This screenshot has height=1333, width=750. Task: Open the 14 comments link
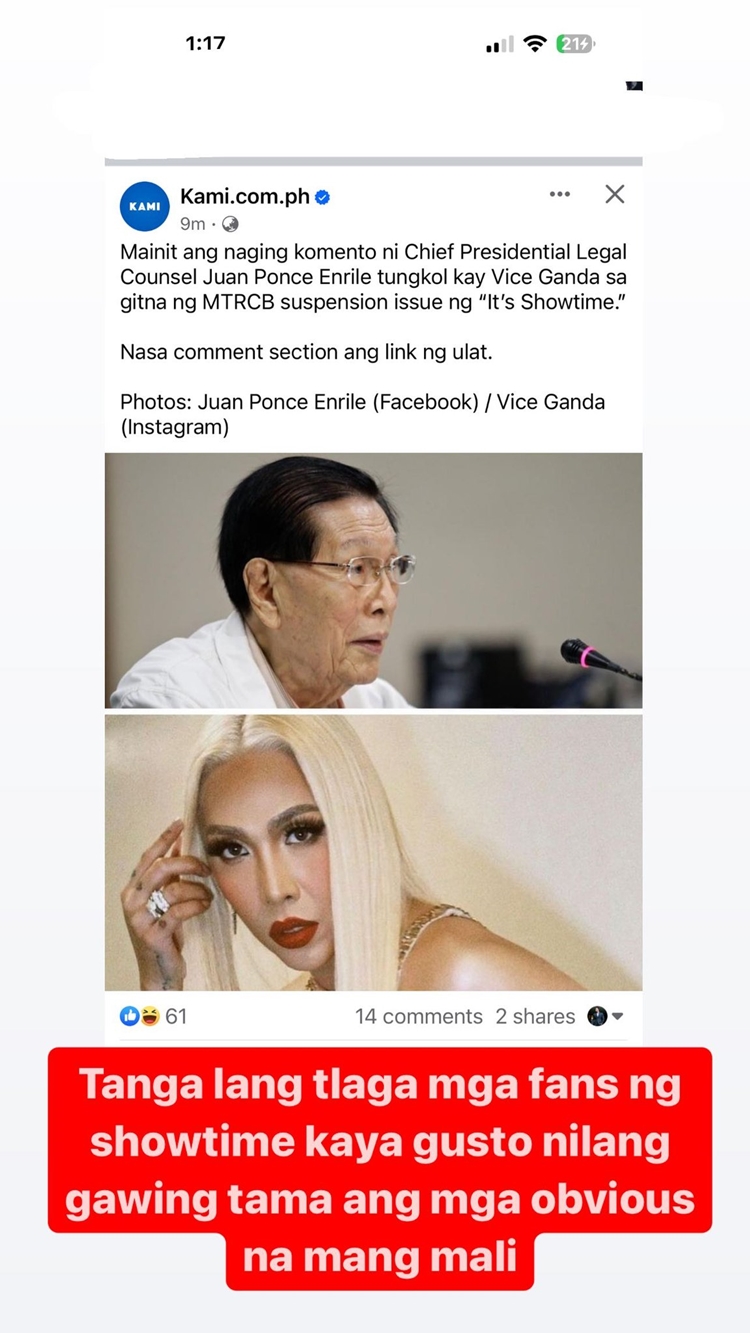(418, 1016)
